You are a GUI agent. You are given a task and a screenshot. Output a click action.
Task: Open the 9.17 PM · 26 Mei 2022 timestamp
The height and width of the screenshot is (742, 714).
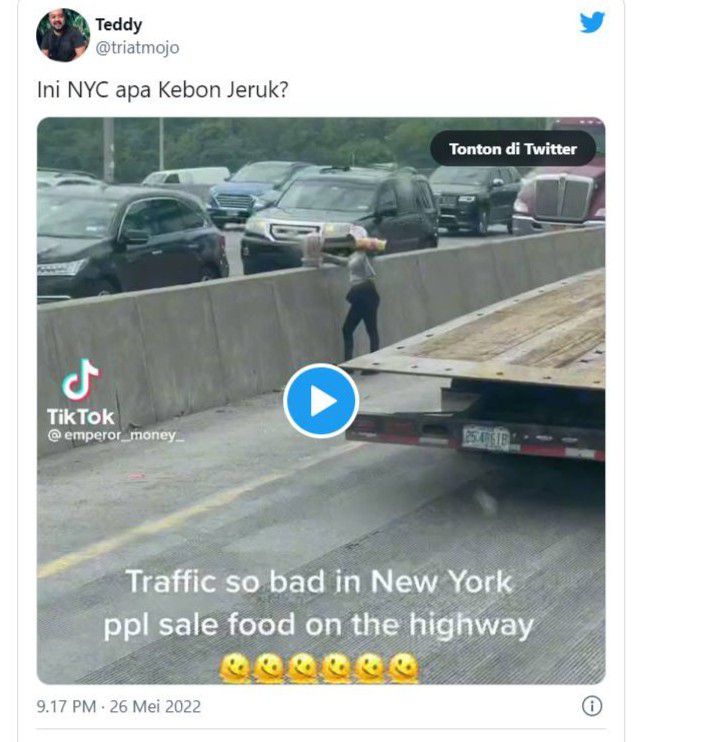click(x=119, y=706)
